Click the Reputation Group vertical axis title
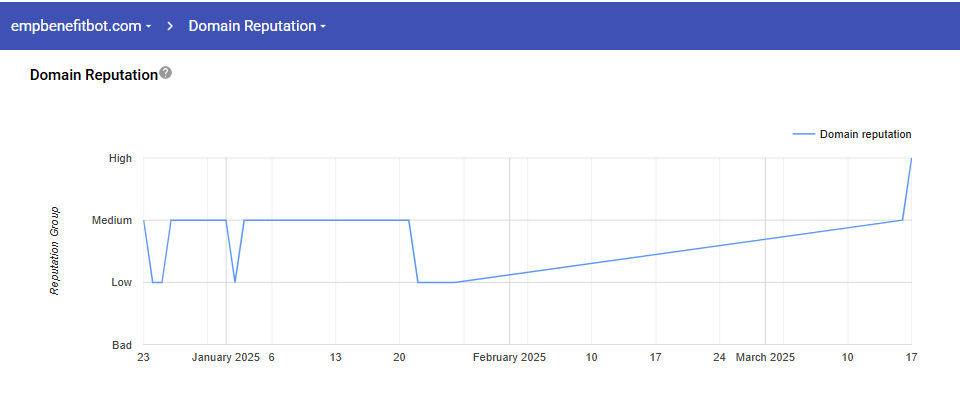 tap(55, 251)
